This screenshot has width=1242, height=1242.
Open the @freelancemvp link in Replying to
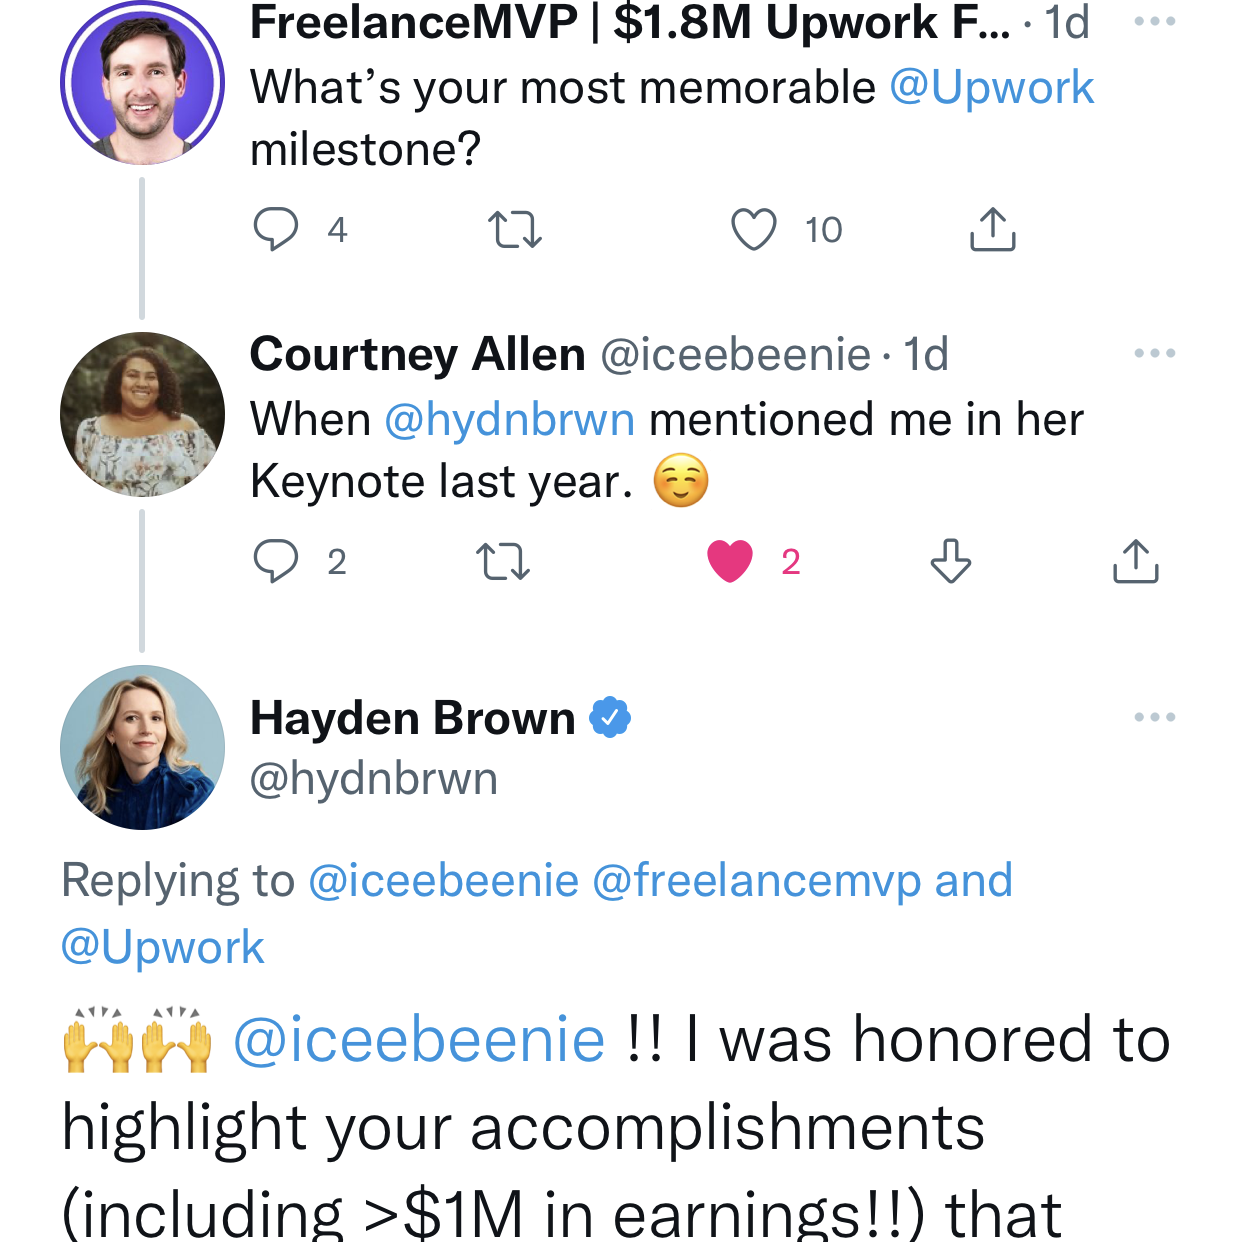pos(757,881)
